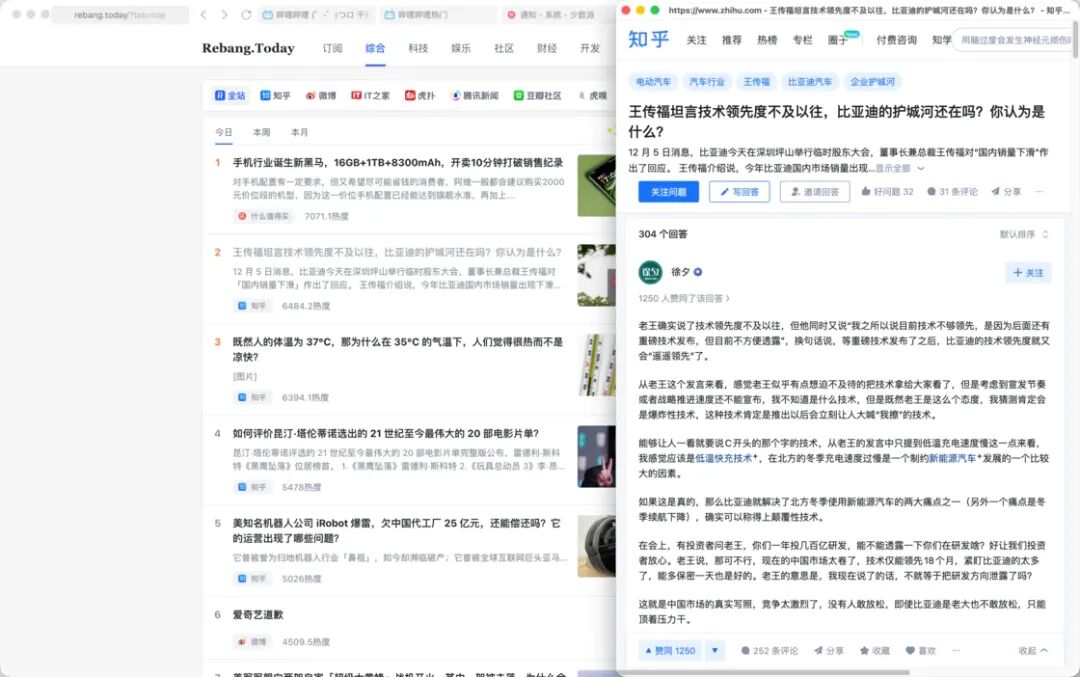Filter by 腾讯新闻 source
Viewport: 1080px width, 677px height.
tap(475, 96)
